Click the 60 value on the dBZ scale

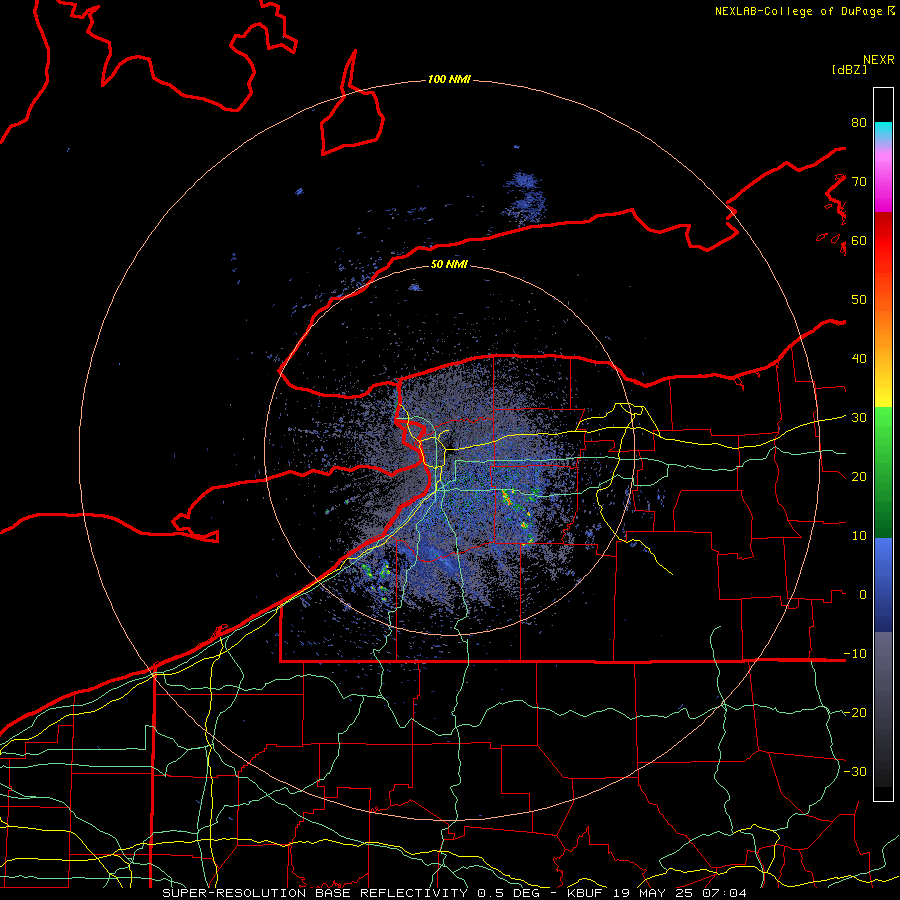(x=859, y=241)
